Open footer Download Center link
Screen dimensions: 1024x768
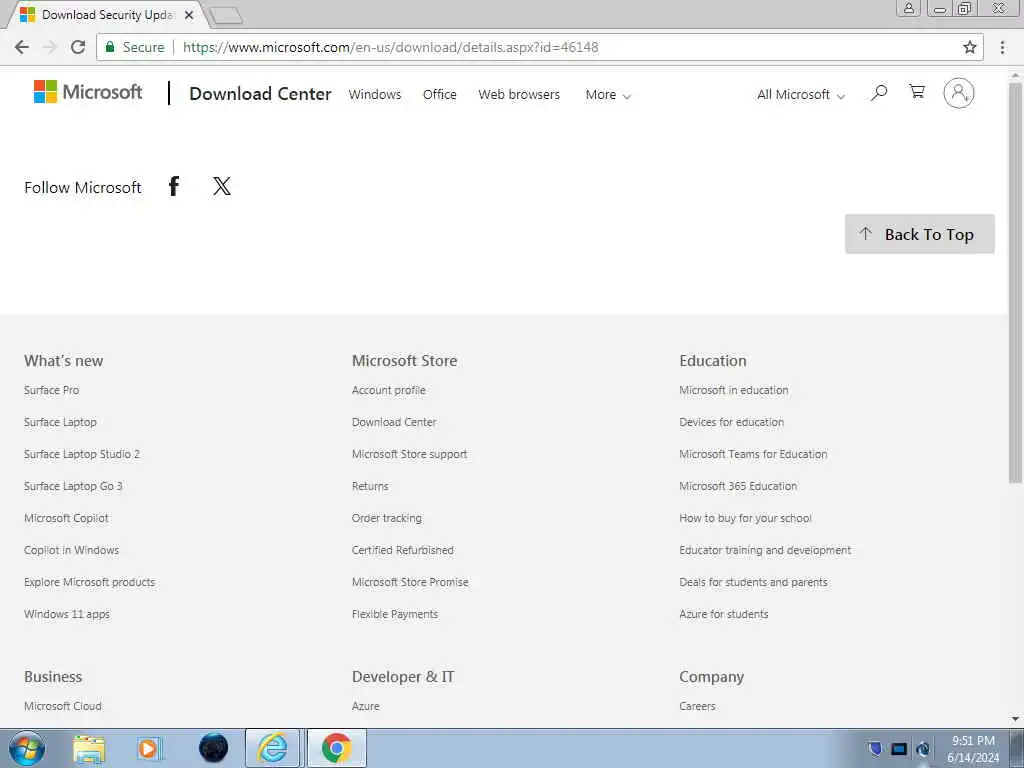pos(394,422)
